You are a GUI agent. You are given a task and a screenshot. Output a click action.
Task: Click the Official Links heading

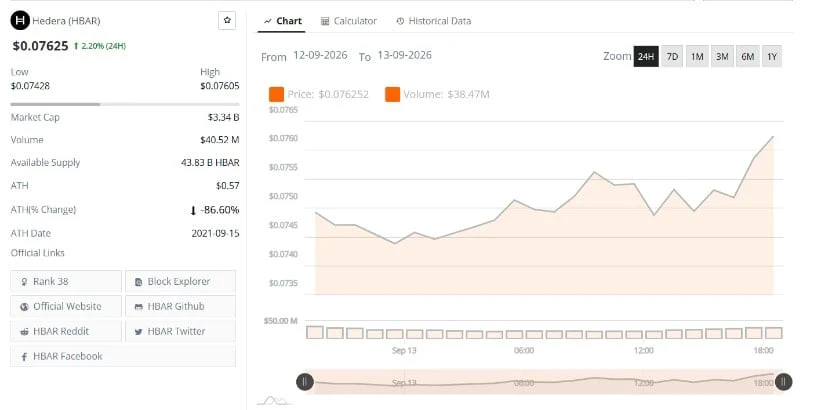click(x=38, y=253)
